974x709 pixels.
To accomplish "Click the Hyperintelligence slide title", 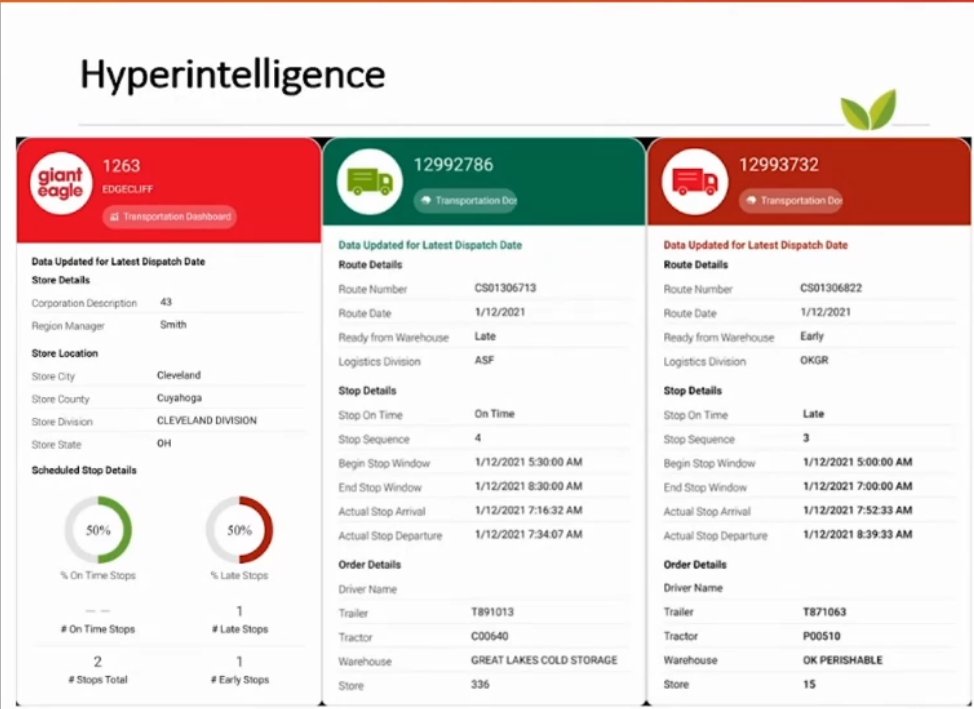I will [x=233, y=75].
